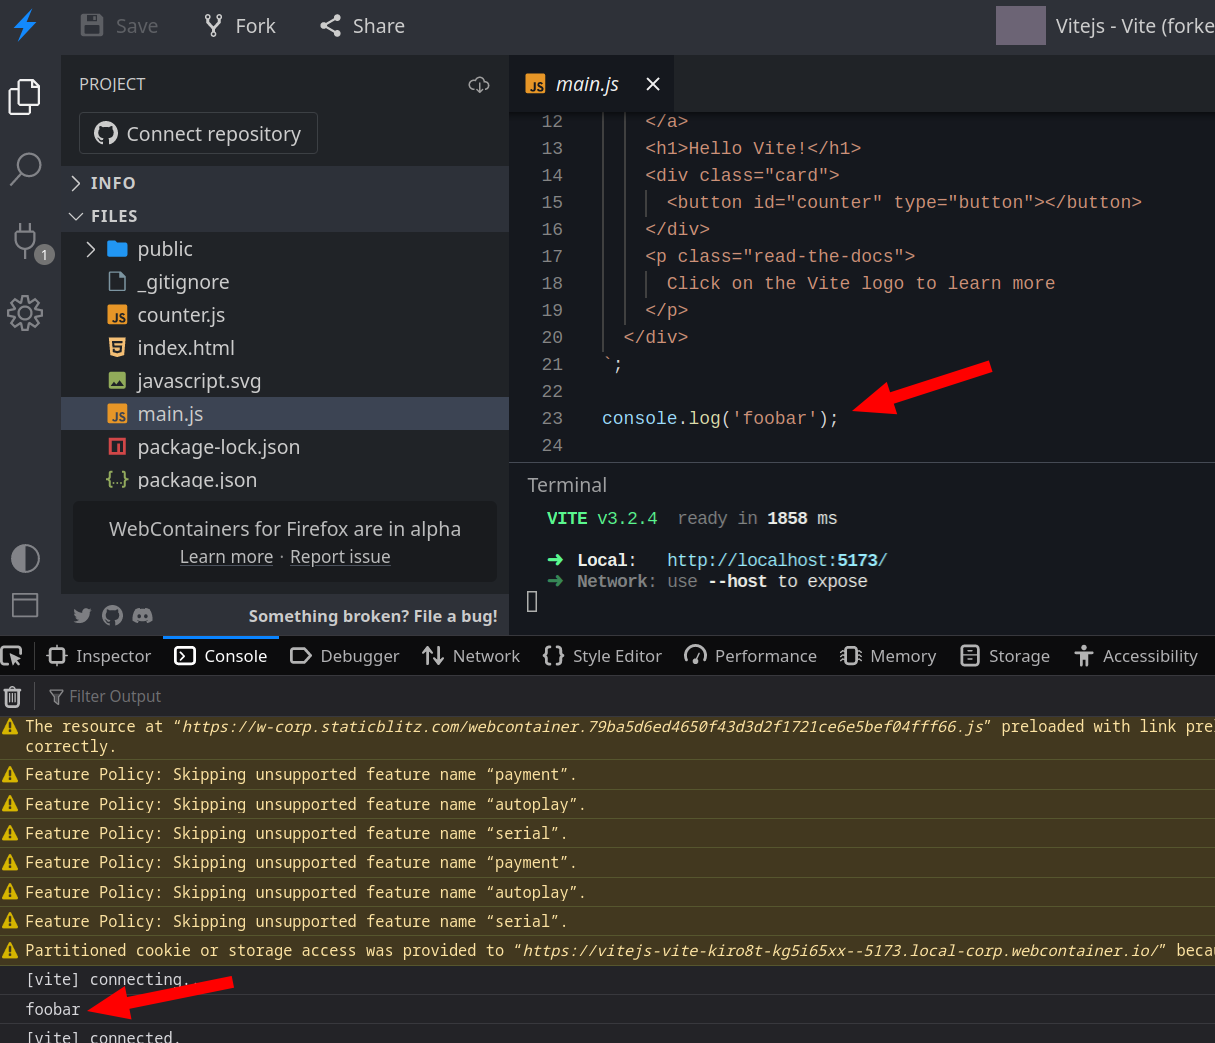Expand the public folder

coord(285,249)
